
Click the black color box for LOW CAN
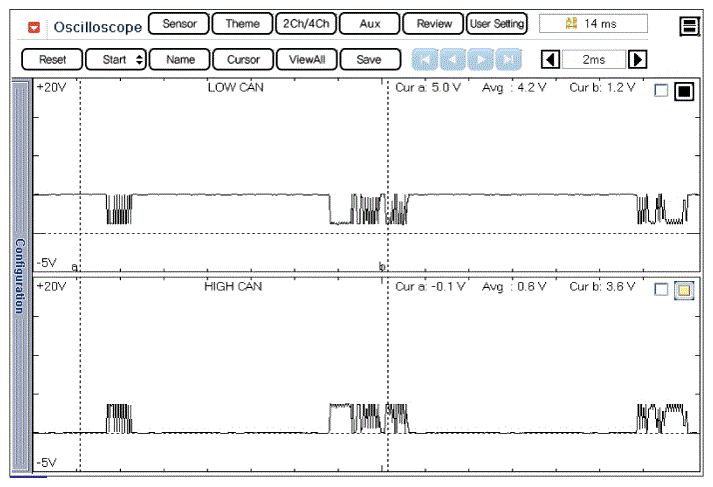[x=684, y=92]
